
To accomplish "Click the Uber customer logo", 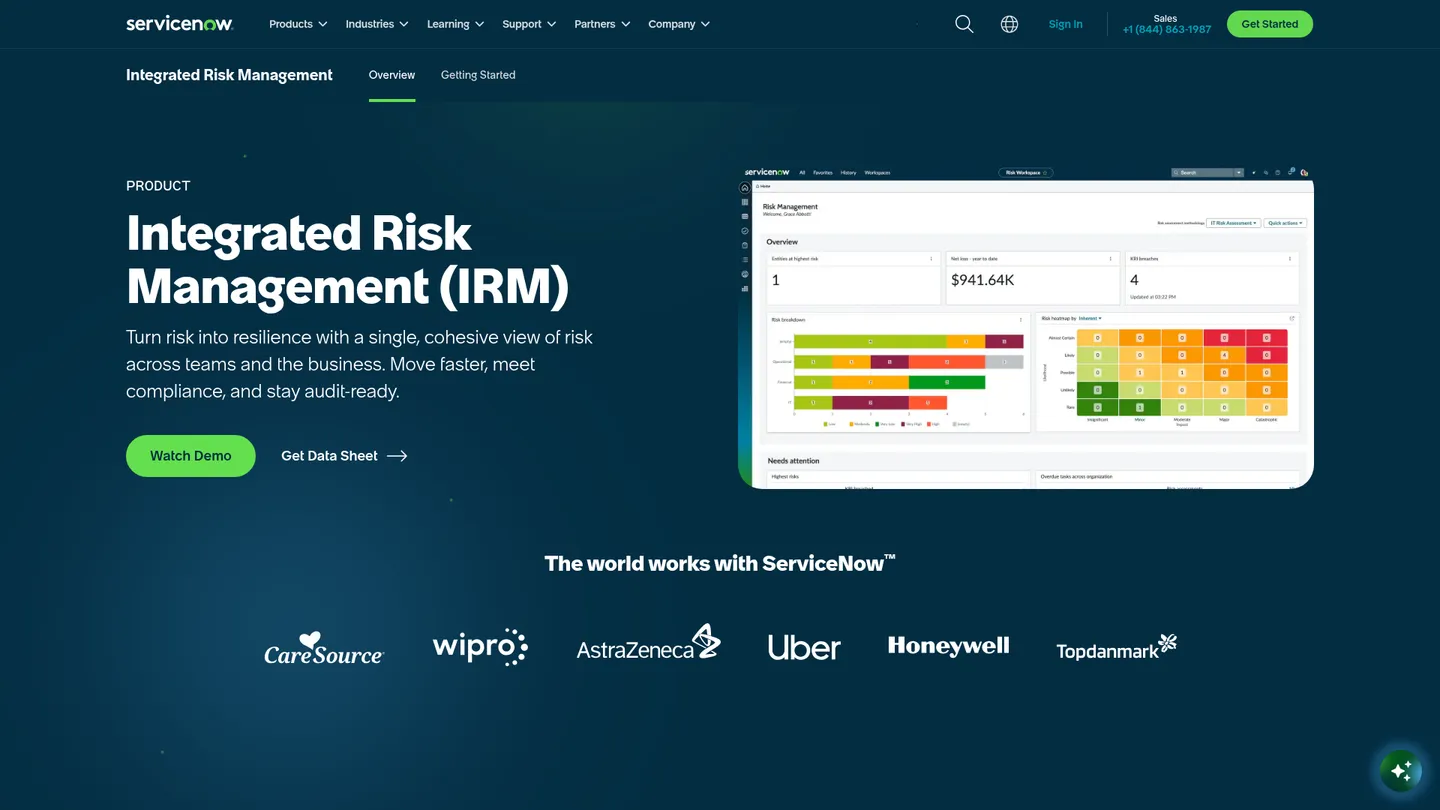I will point(804,648).
